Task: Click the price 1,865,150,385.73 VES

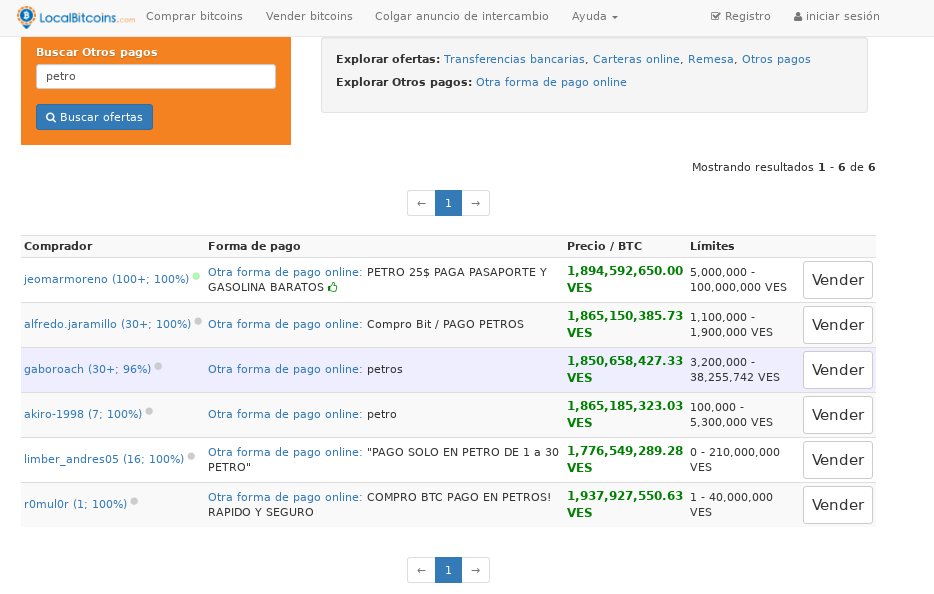Action: (625, 324)
